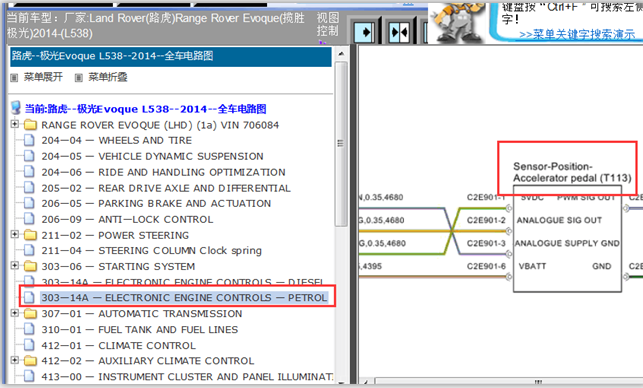Viewport: 643px width, 388px height.
Task: Click the AUXILIARY CLIMATE CONTROL folder icon
Action: point(30,361)
